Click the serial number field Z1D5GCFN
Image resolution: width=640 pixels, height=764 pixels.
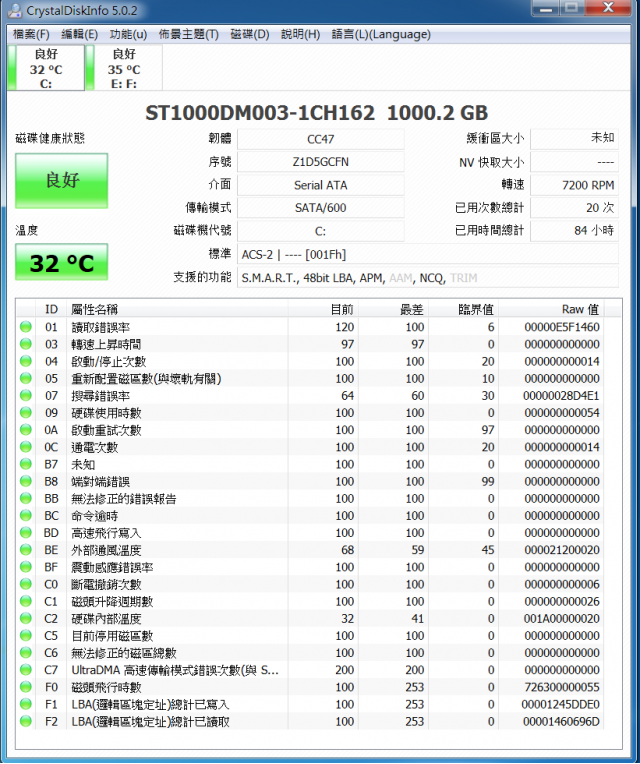[320, 162]
